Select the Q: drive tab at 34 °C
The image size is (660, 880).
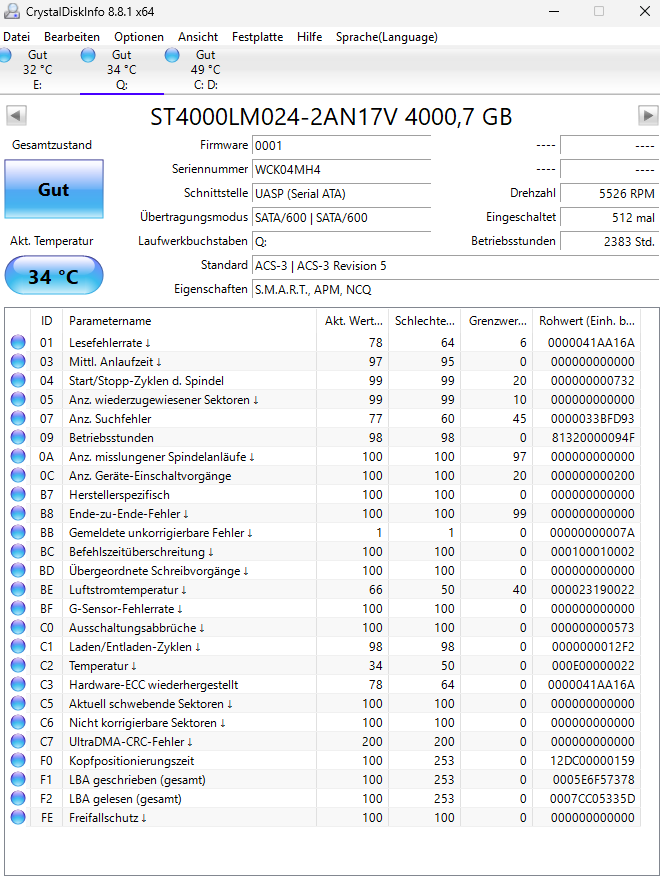[122, 70]
